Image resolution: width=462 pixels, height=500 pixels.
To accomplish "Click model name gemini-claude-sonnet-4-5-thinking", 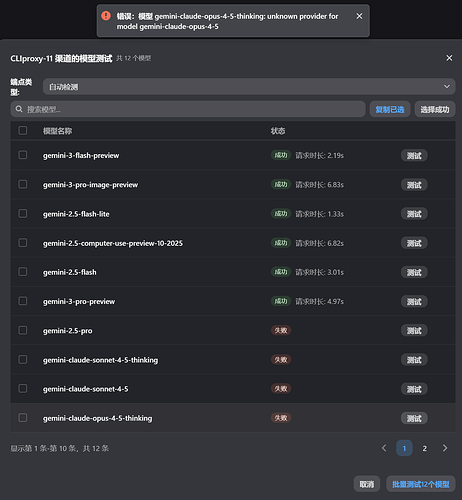I will (100, 360).
